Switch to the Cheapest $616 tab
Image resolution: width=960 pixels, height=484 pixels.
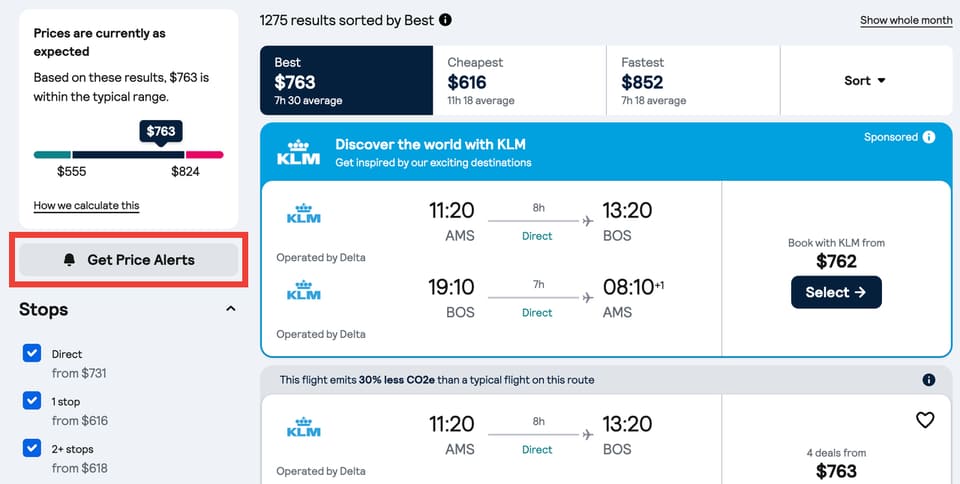point(520,81)
